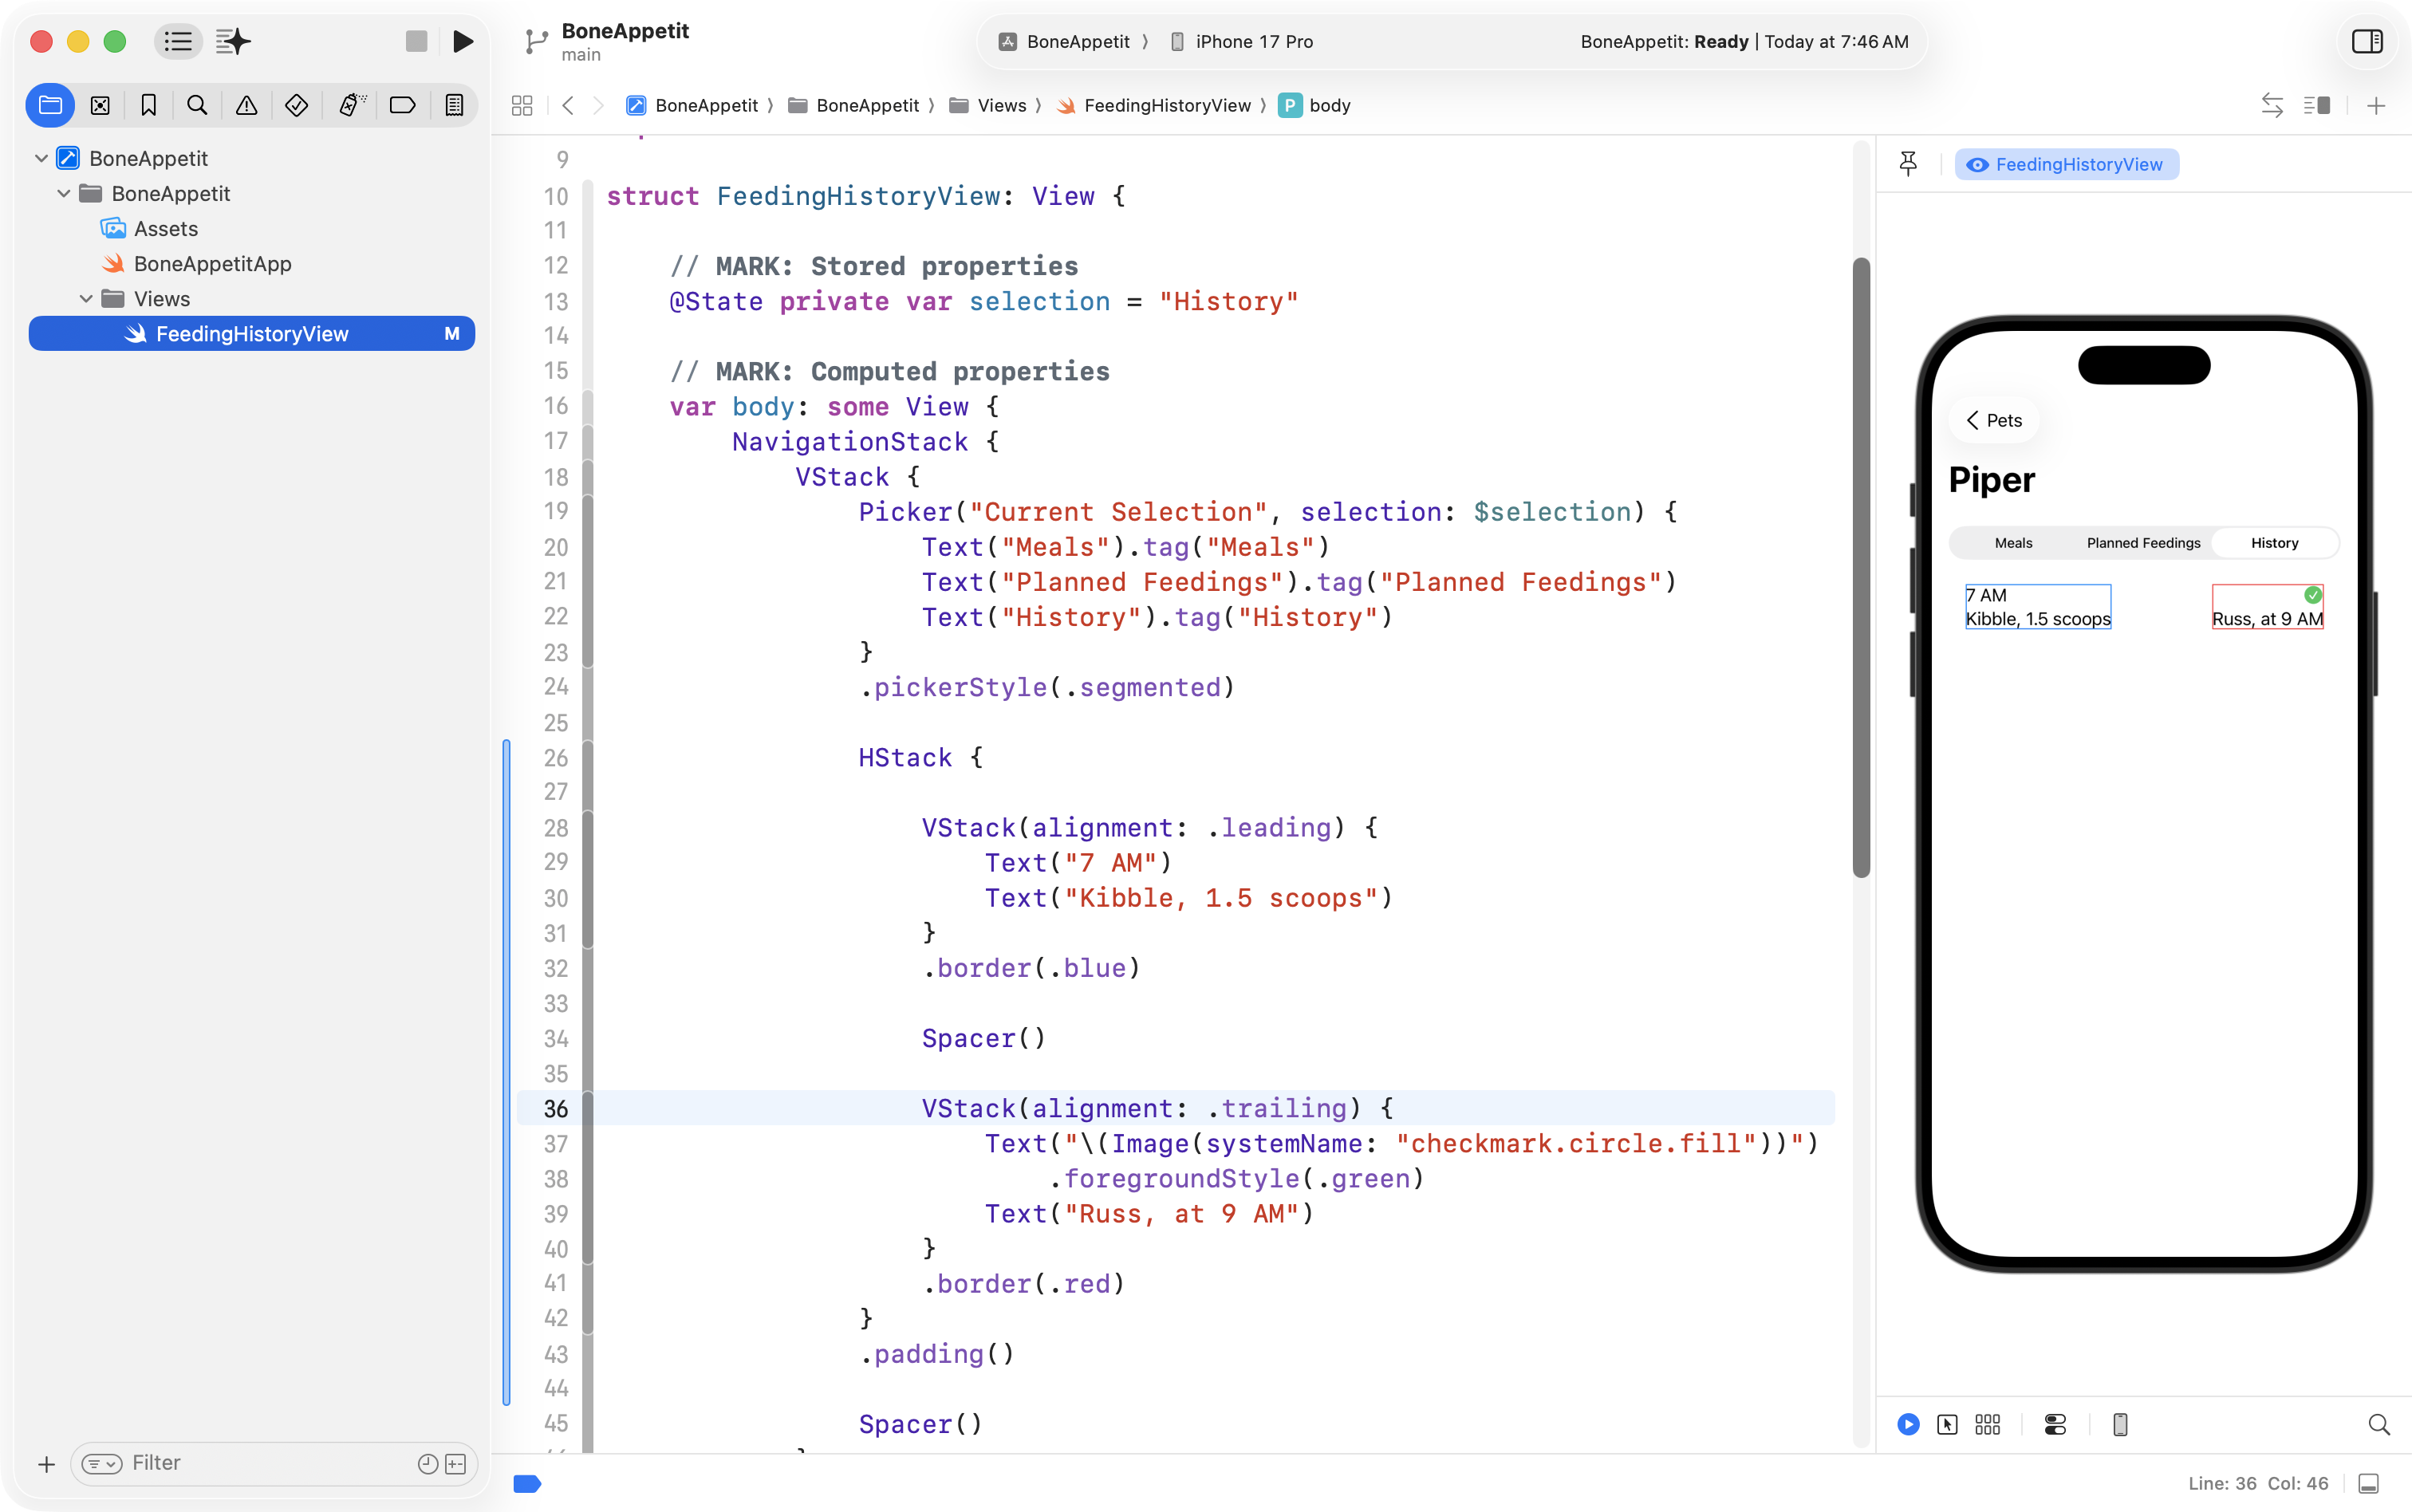Image resolution: width=2412 pixels, height=1512 pixels.
Task: Select Meals segment in preview
Action: coord(2013,543)
